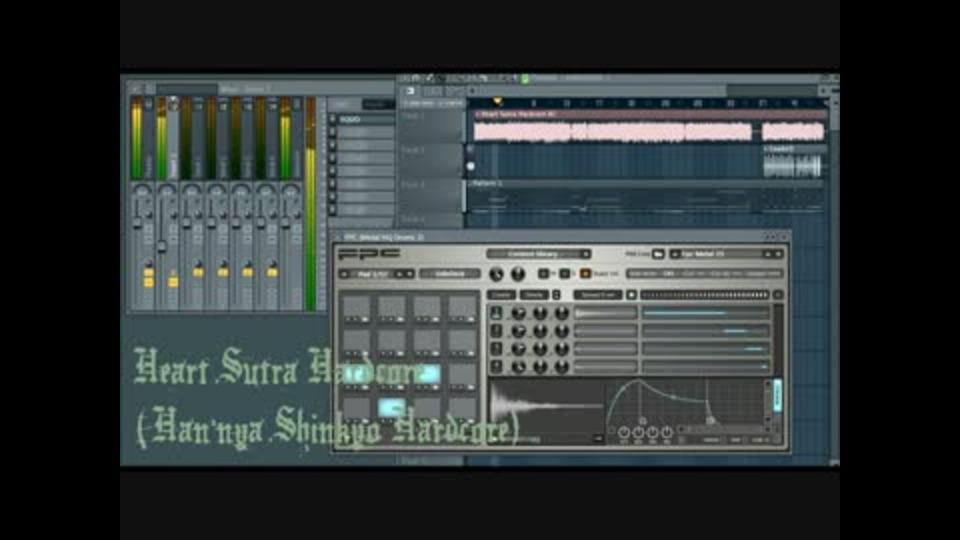Screen dimensions: 960x540
Task: Click top-right FPC drum pad
Action: pyautogui.click(x=462, y=309)
